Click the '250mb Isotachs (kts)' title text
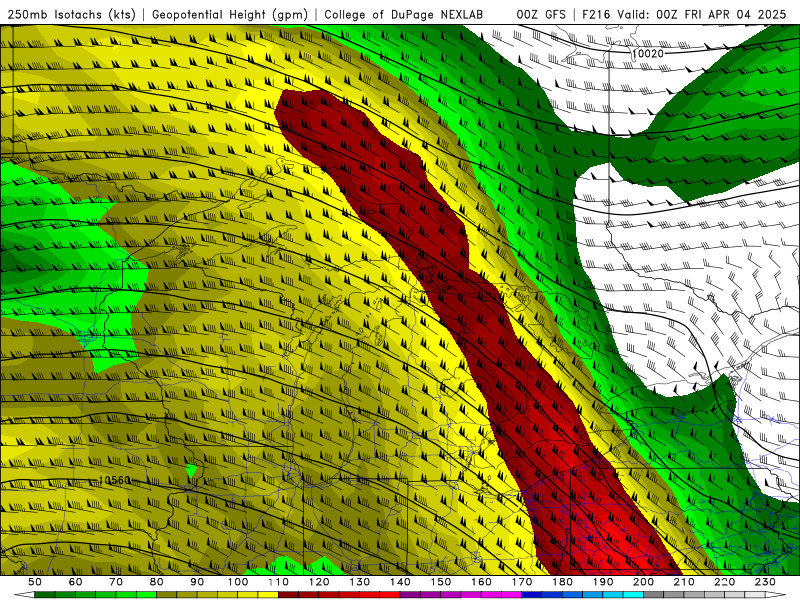 (72, 15)
